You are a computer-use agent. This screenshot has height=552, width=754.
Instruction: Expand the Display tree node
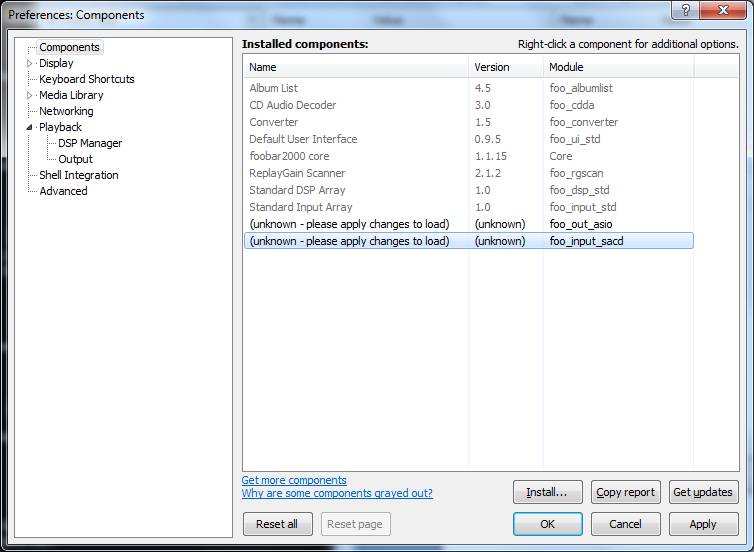(29, 63)
